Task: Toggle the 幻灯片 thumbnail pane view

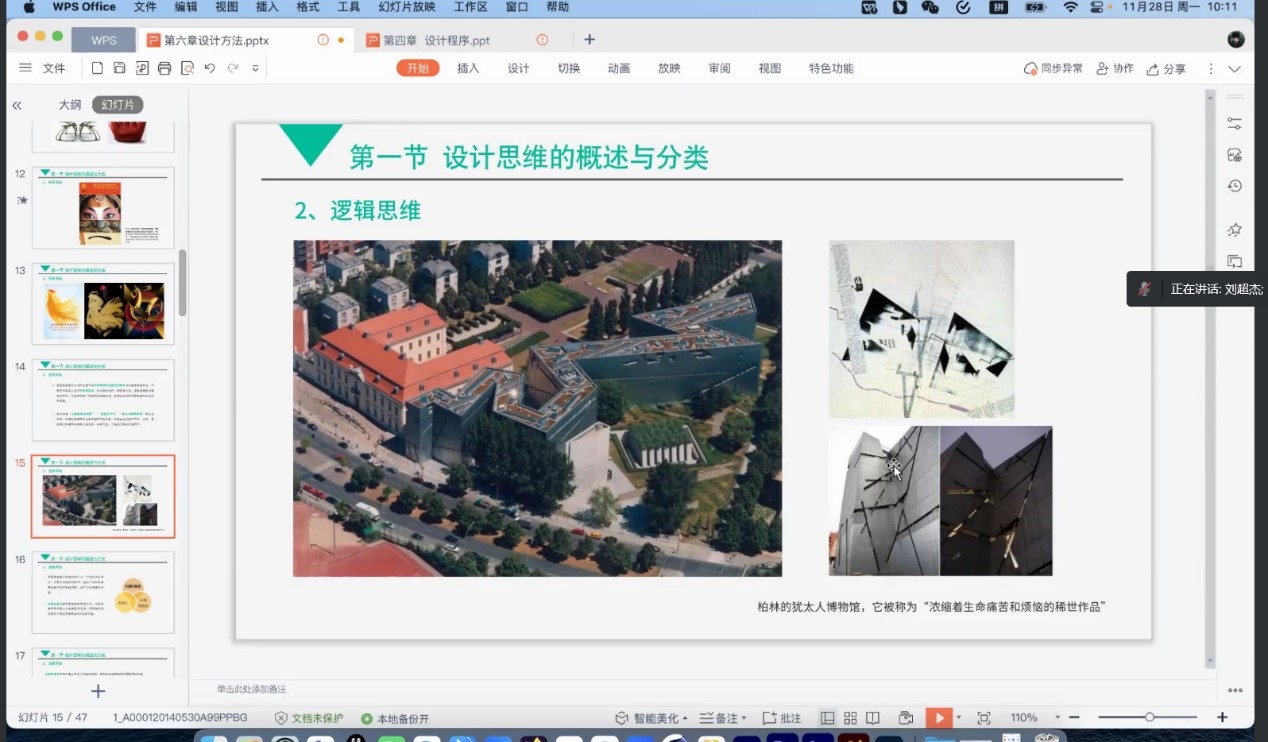Action: pos(117,104)
